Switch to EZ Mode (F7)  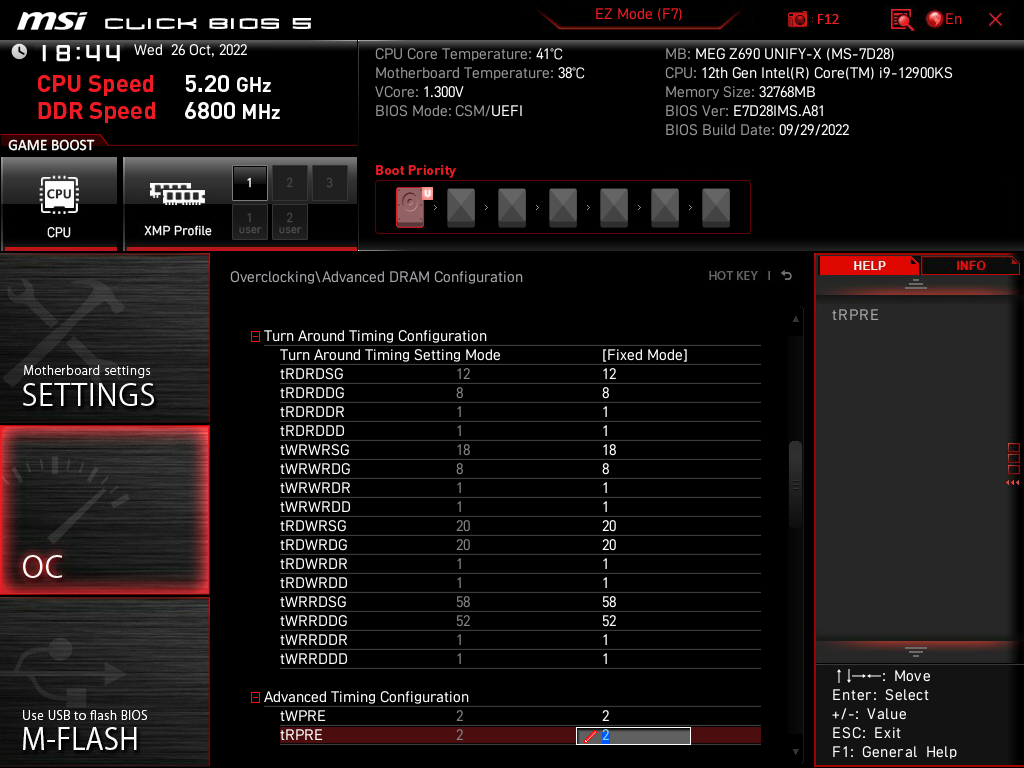pos(638,15)
